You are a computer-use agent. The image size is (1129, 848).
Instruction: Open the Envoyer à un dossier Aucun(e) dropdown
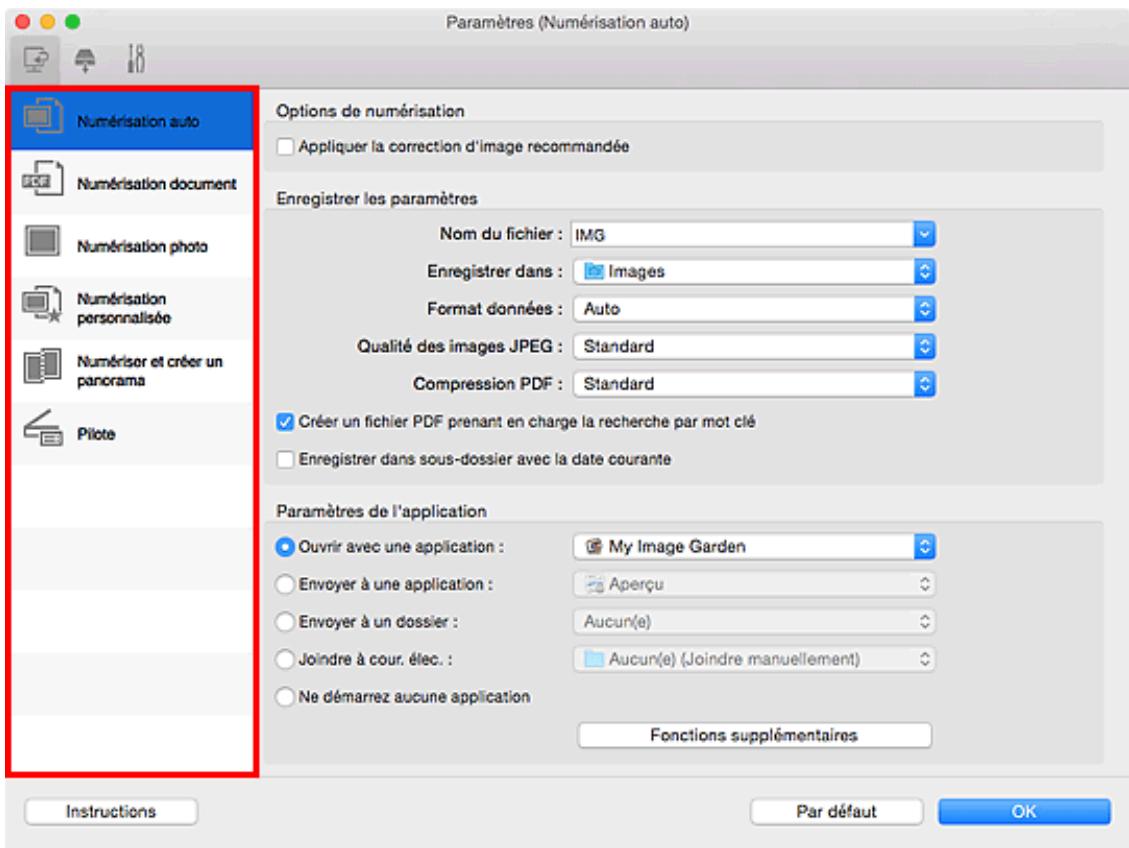(754, 621)
